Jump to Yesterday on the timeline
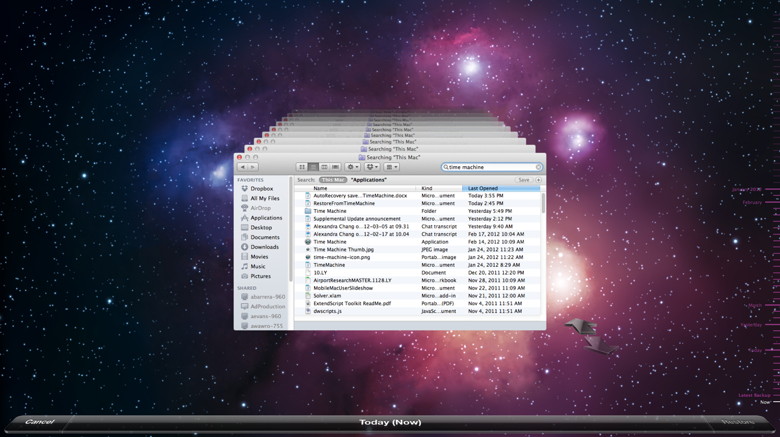The height and width of the screenshot is (437, 780). [751, 325]
